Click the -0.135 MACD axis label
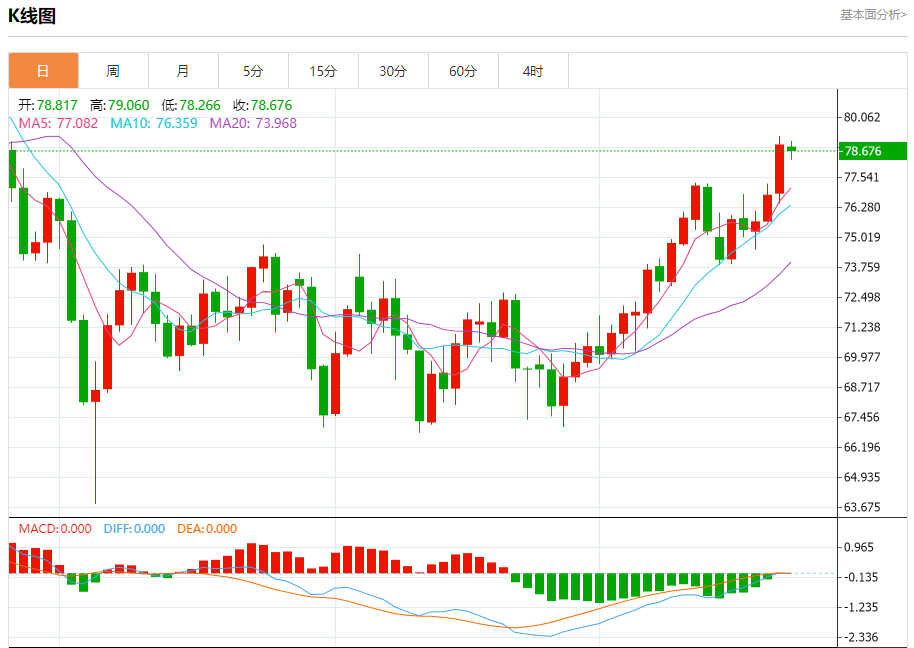 (x=860, y=577)
